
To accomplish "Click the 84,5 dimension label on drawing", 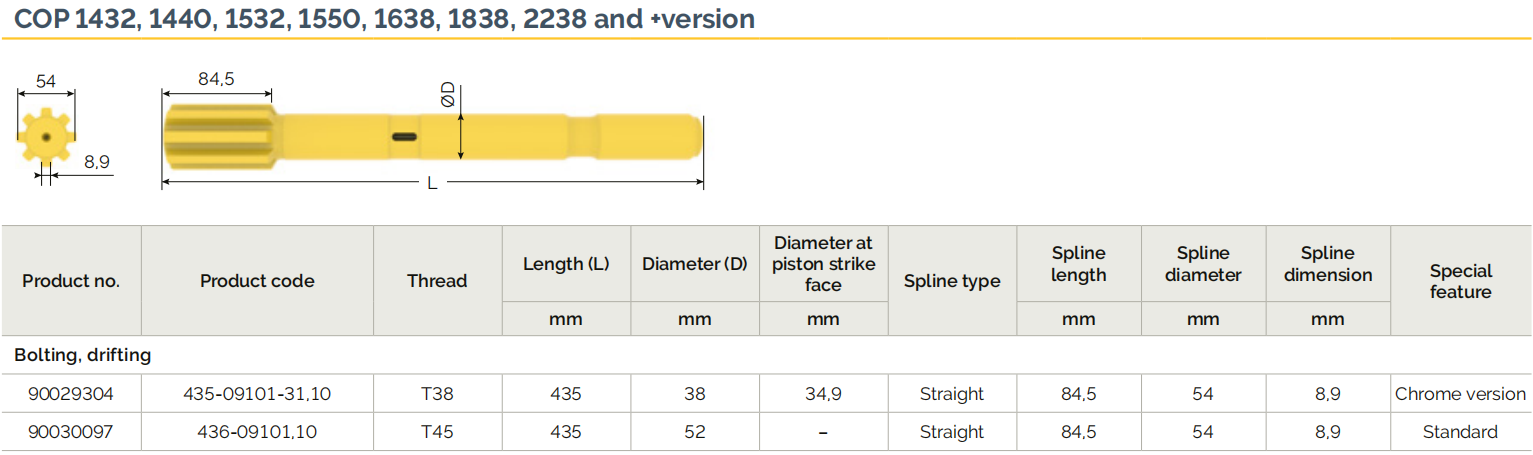I will (x=216, y=80).
